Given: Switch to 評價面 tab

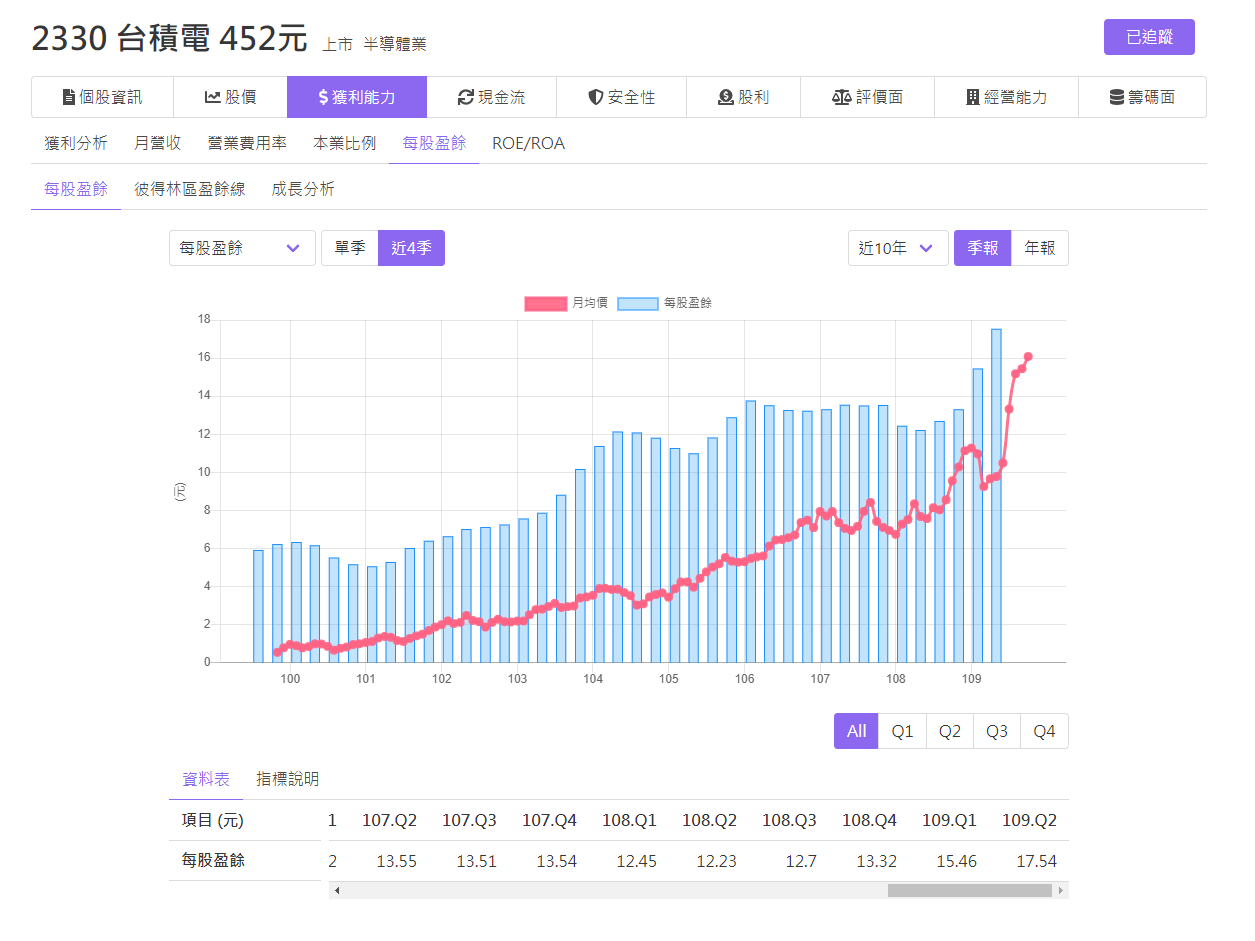Looking at the screenshot, I should [x=868, y=97].
